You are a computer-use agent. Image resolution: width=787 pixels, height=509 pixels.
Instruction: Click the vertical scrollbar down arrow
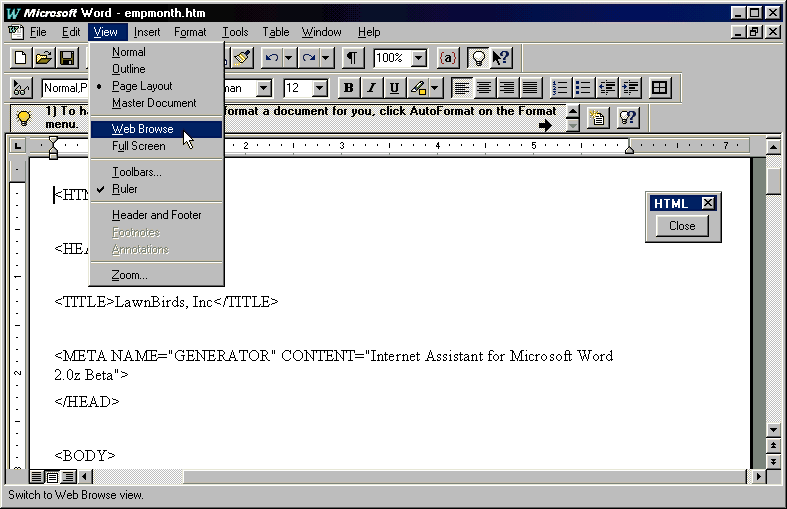click(x=774, y=430)
